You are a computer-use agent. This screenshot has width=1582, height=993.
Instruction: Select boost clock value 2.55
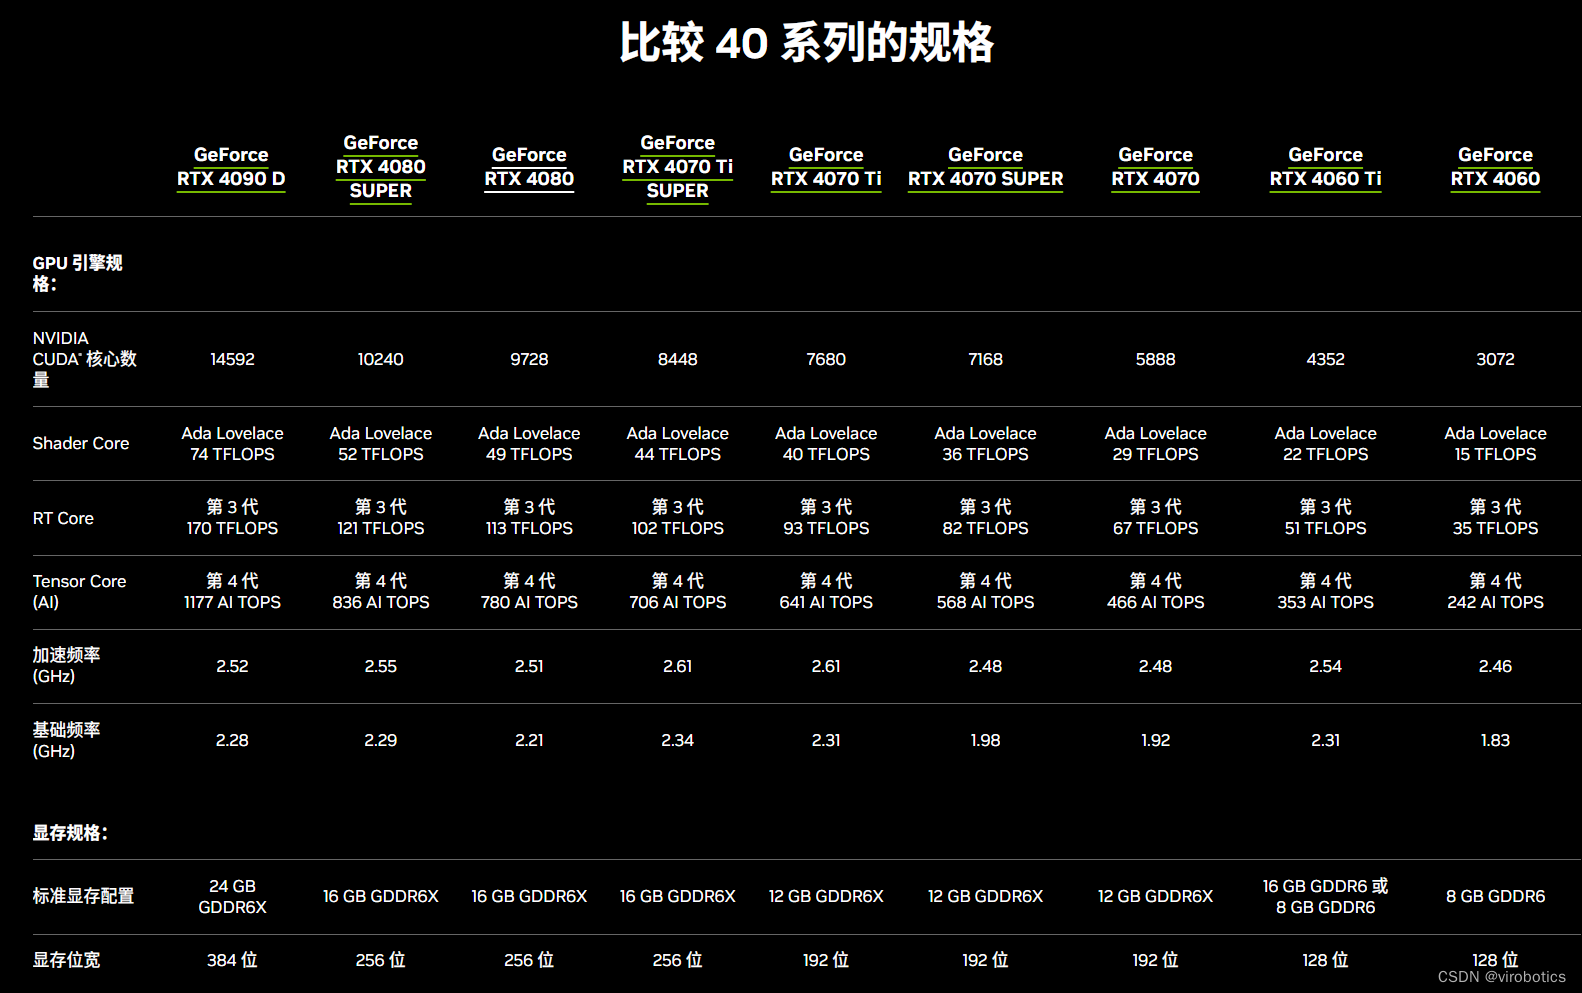(x=381, y=666)
